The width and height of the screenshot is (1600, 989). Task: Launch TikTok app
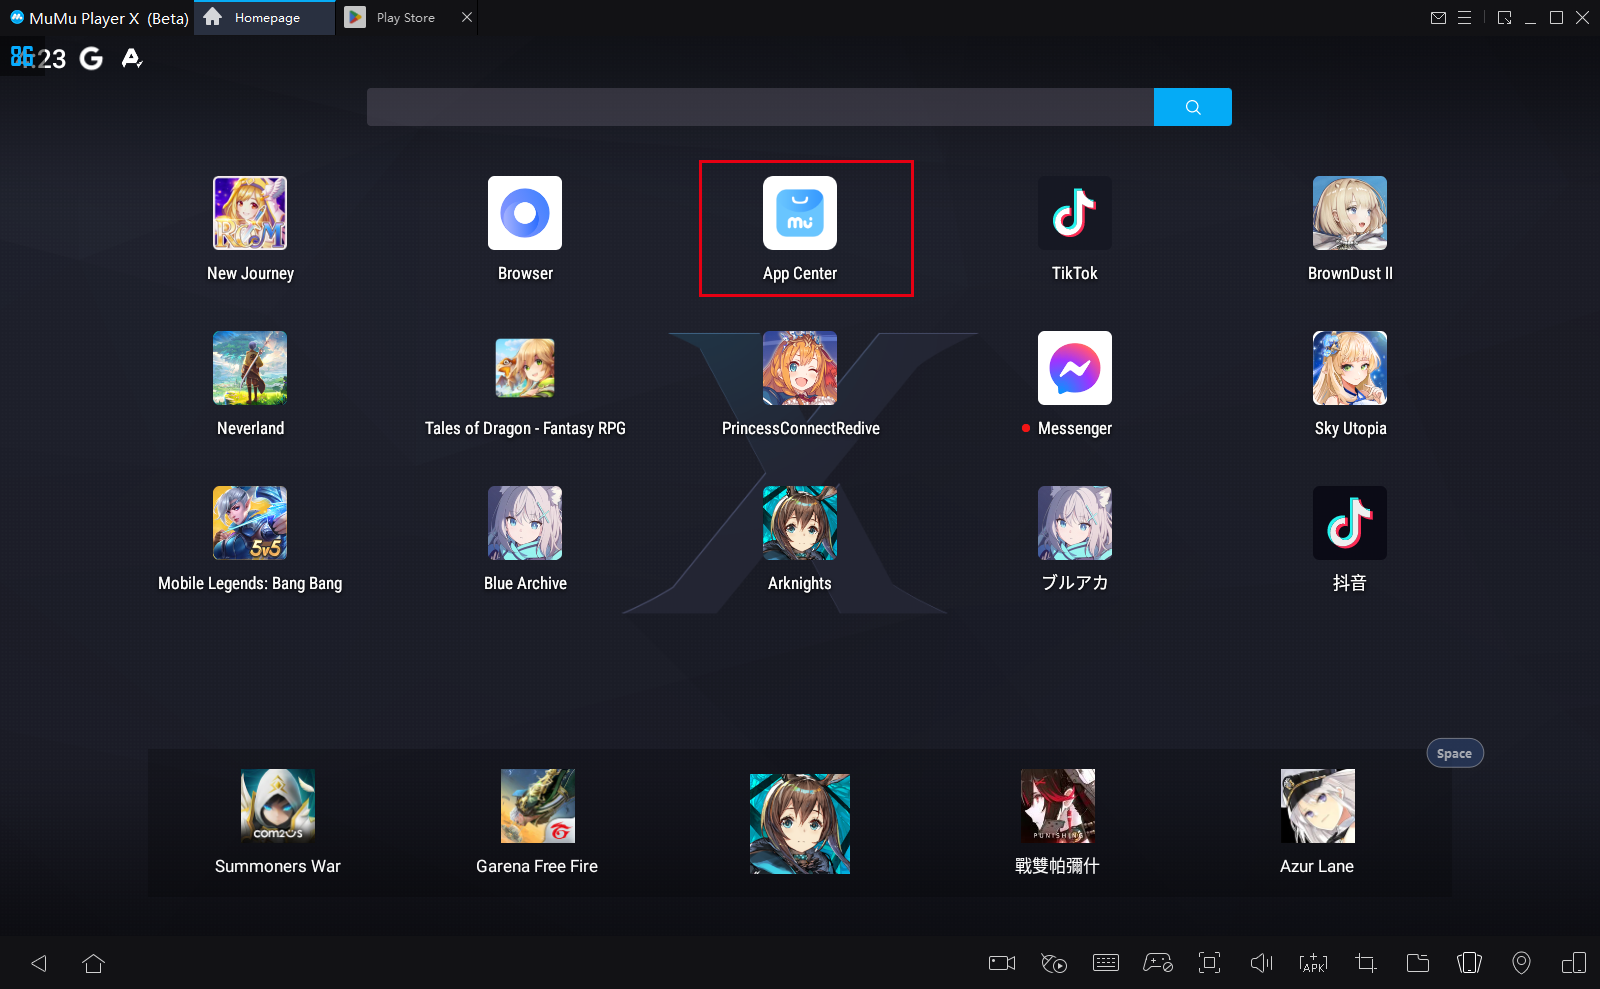coord(1075,213)
